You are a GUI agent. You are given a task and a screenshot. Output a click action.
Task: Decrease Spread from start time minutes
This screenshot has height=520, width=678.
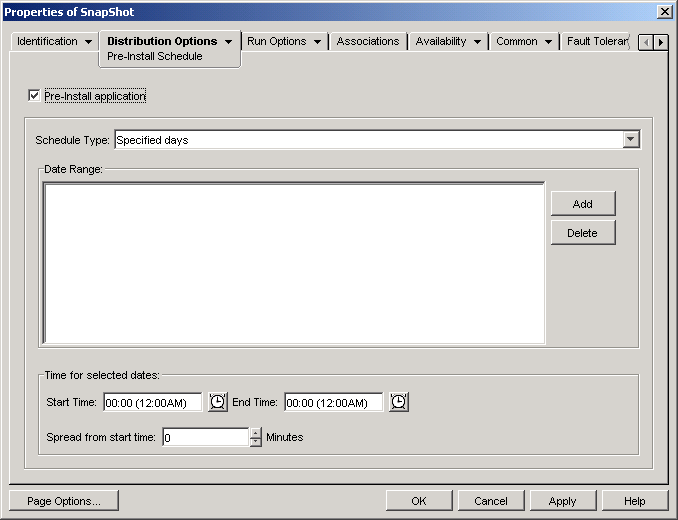[x=256, y=442]
